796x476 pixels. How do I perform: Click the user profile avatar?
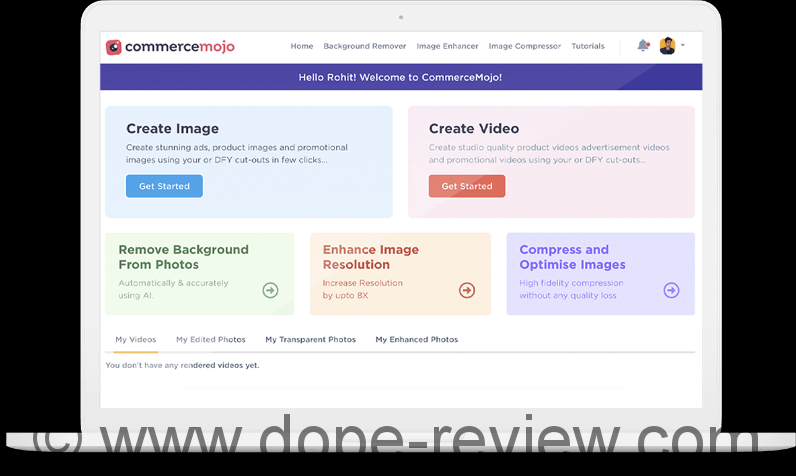click(667, 46)
